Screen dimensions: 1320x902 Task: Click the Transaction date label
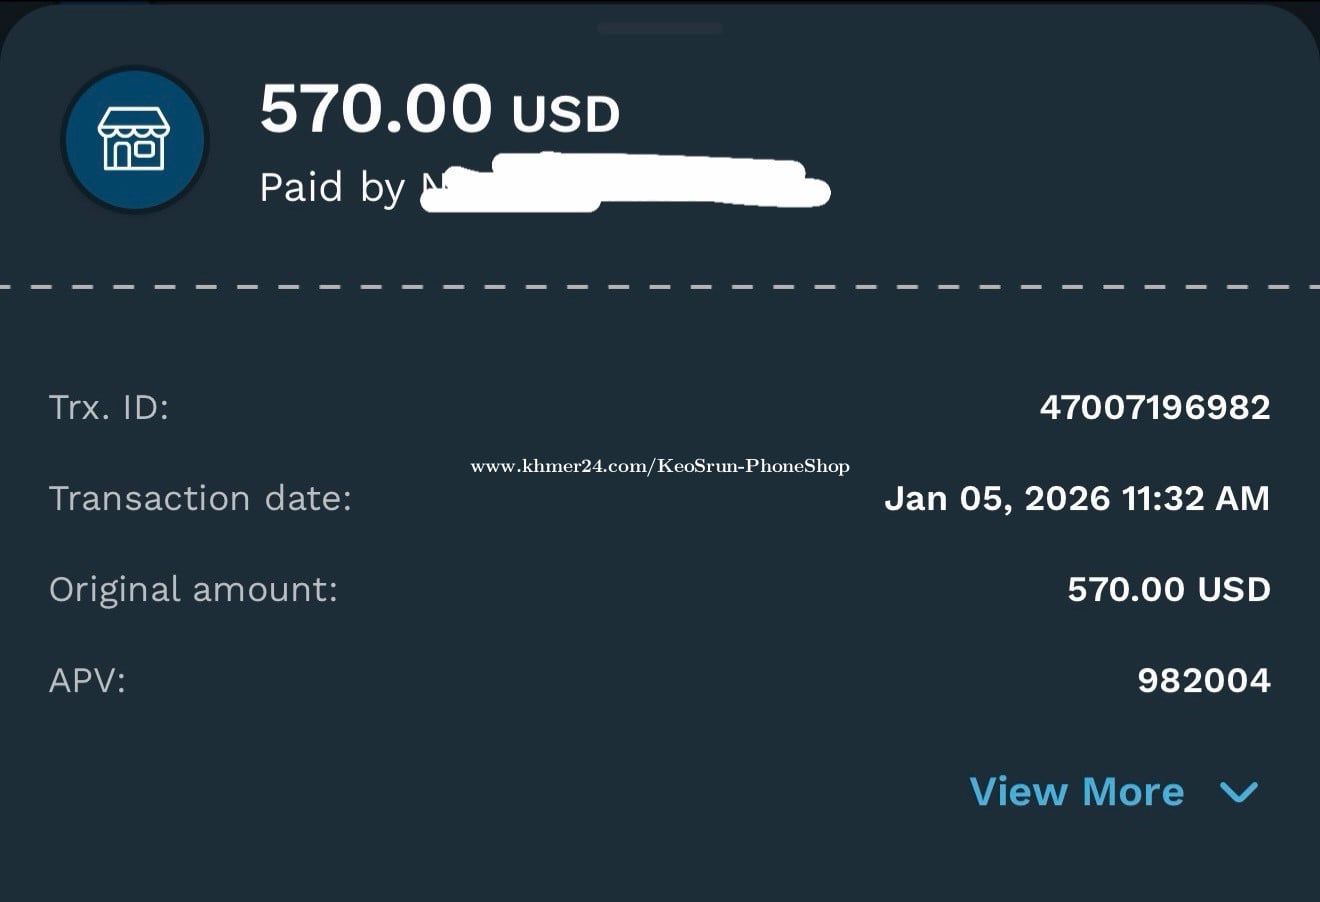click(200, 498)
